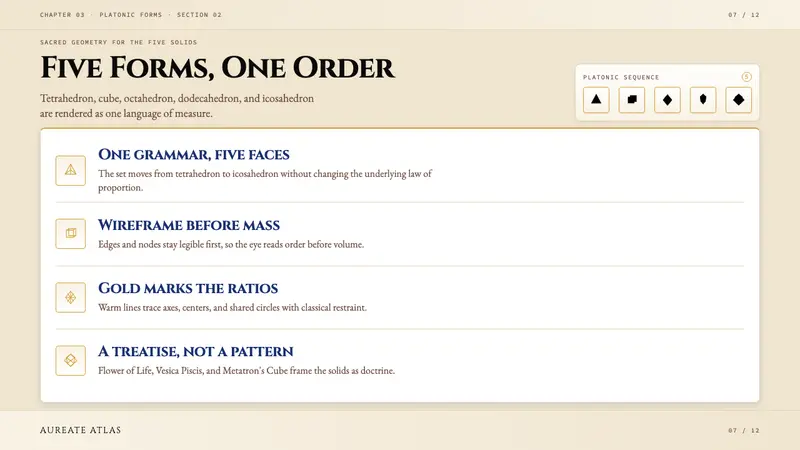This screenshot has width=800, height=450.
Task: Click the '07 / 12' page counter in footer
Action: [x=744, y=431]
